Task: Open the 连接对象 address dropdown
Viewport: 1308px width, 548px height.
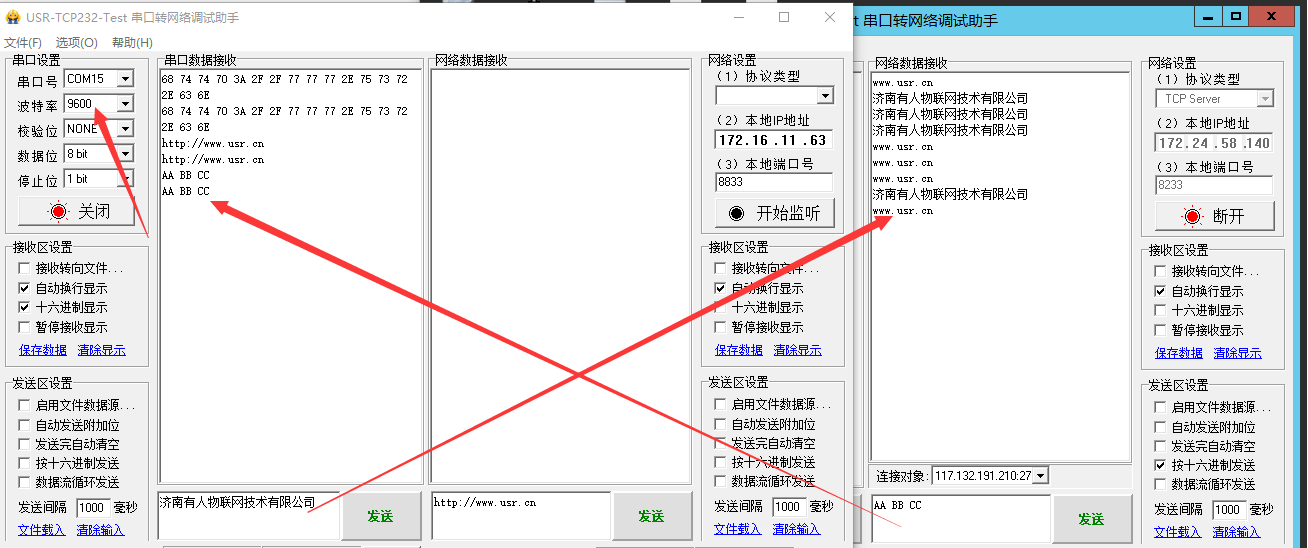Action: click(1040, 476)
